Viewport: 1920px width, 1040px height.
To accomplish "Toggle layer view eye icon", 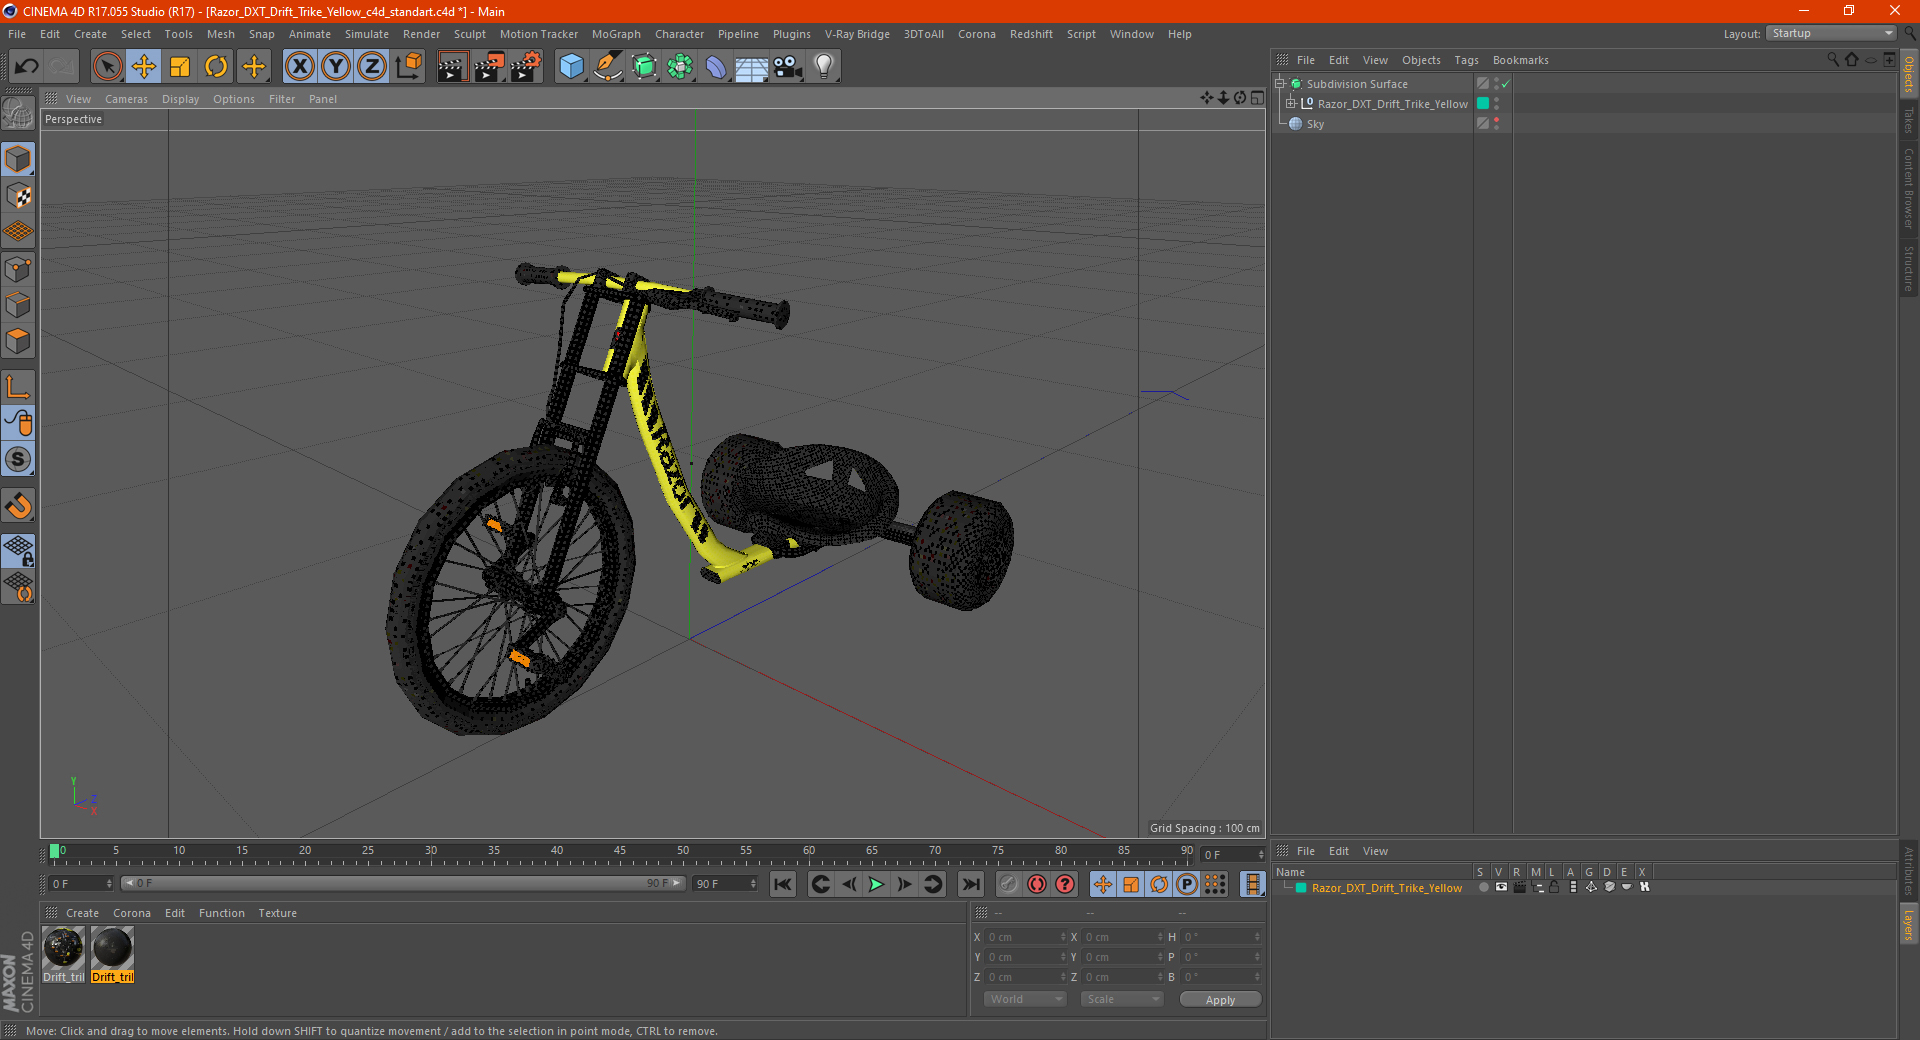I will [1501, 888].
